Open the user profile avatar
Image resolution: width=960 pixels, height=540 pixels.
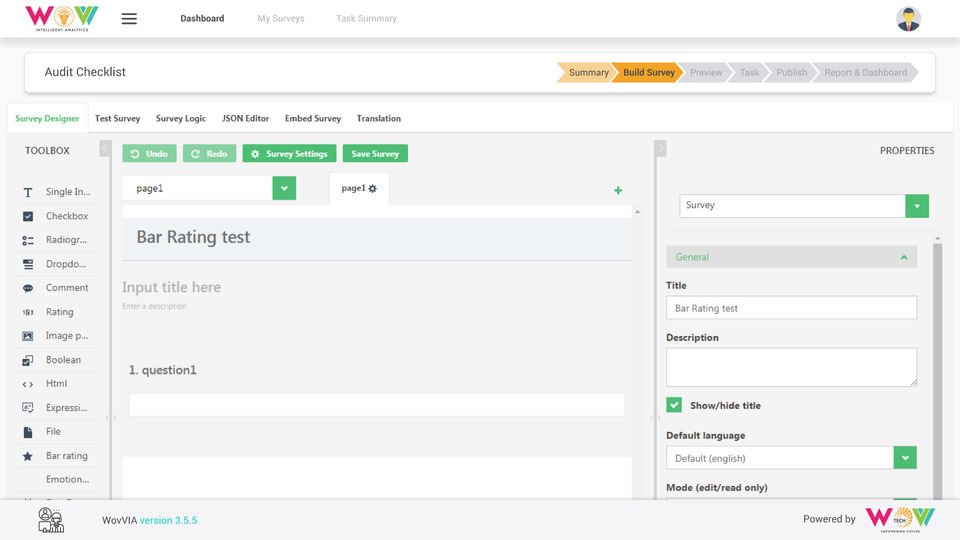click(908, 19)
